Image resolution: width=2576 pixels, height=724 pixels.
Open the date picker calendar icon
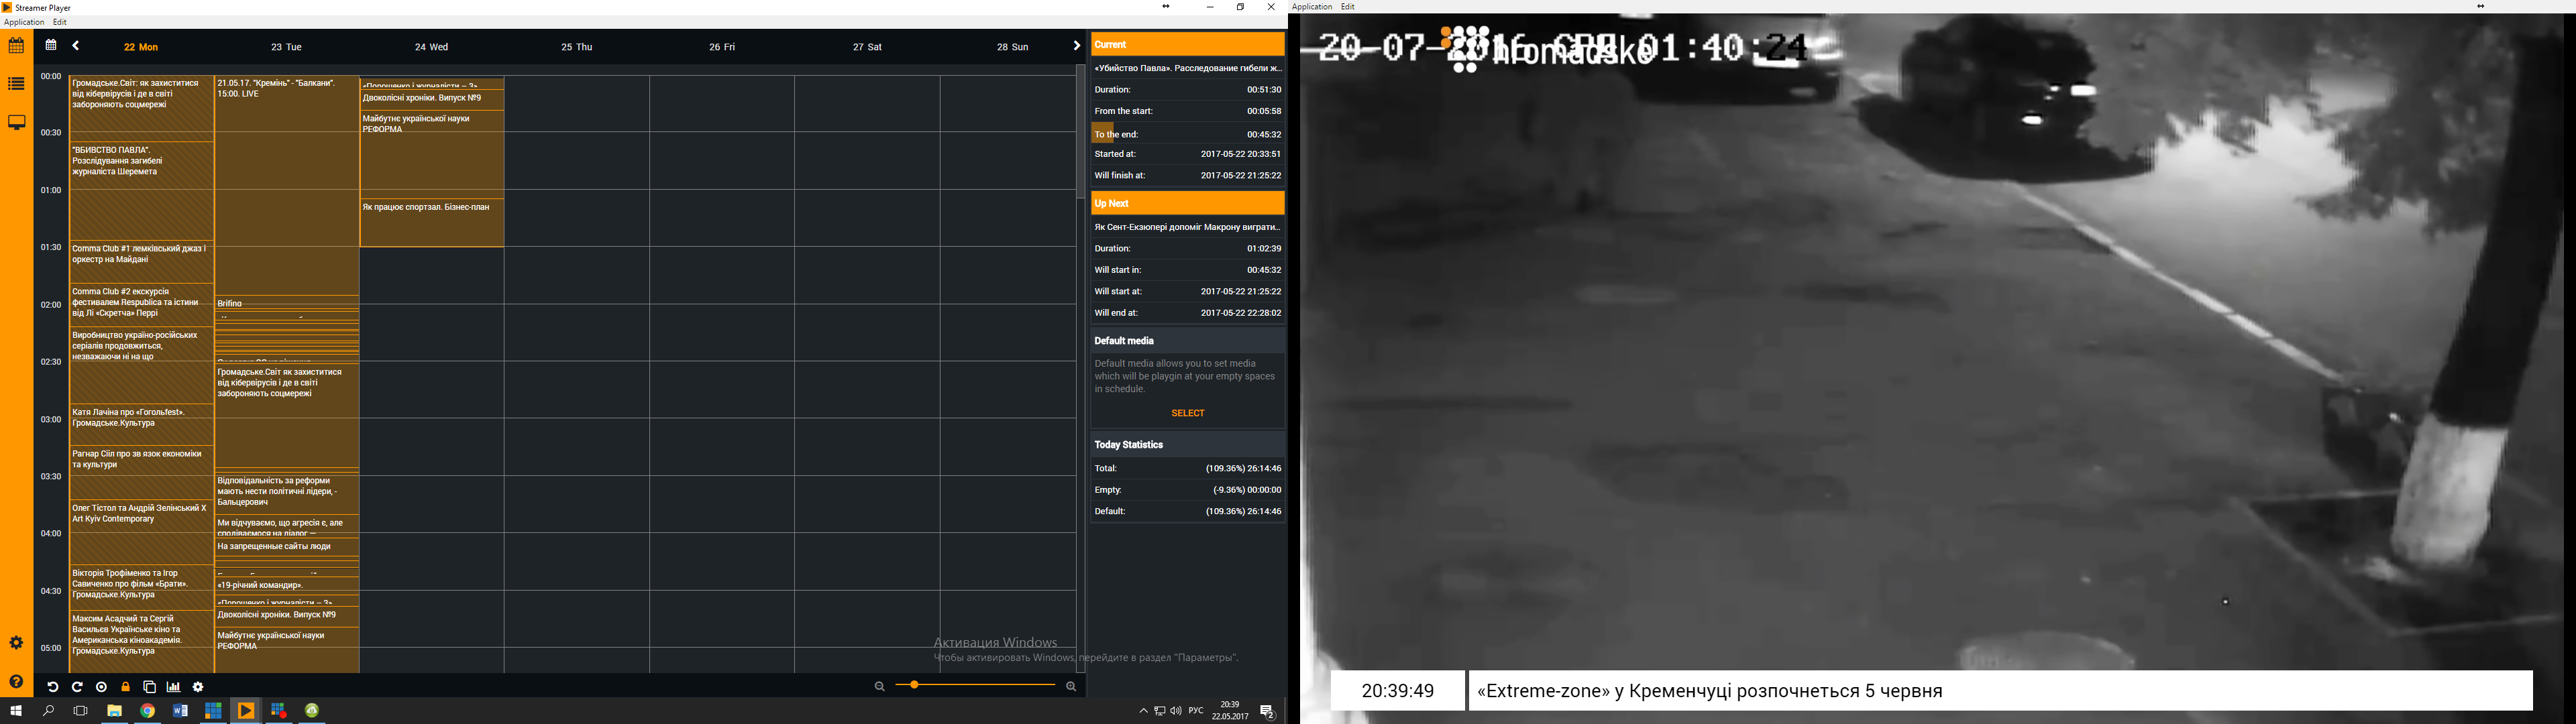tap(51, 45)
